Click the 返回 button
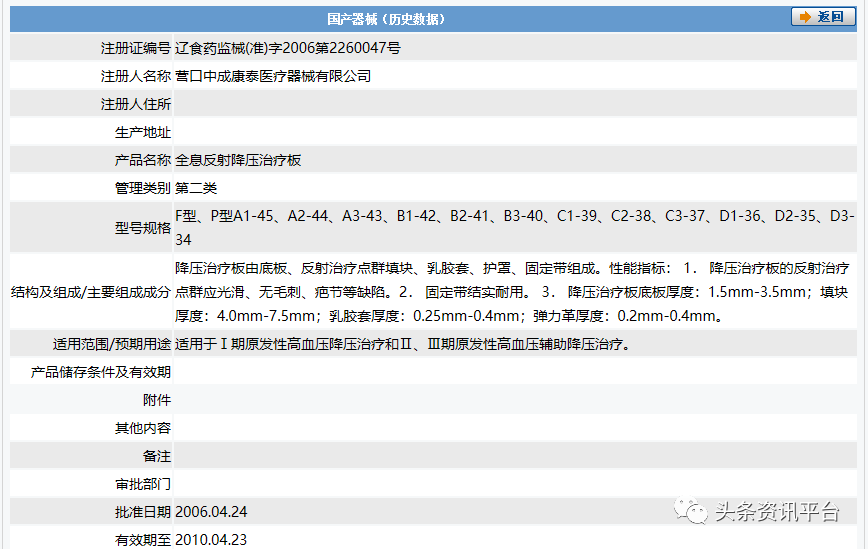Image resolution: width=868 pixels, height=549 pixels. point(819,17)
